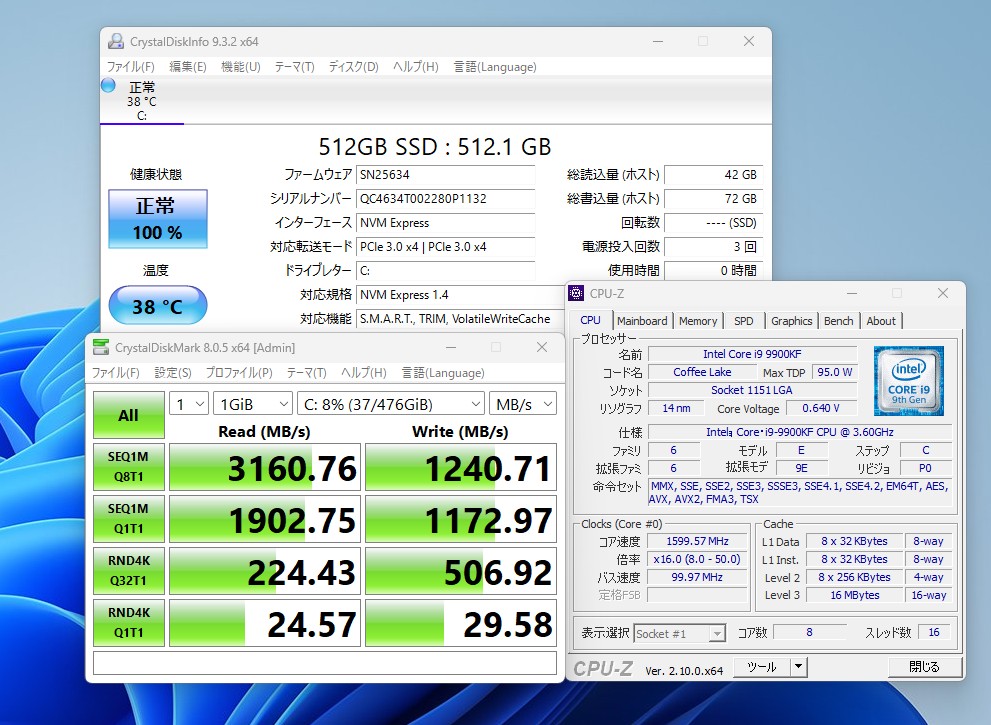Open 言語(Language) menu in CrystalDiskMark
The image size is (991, 725).
[443, 372]
